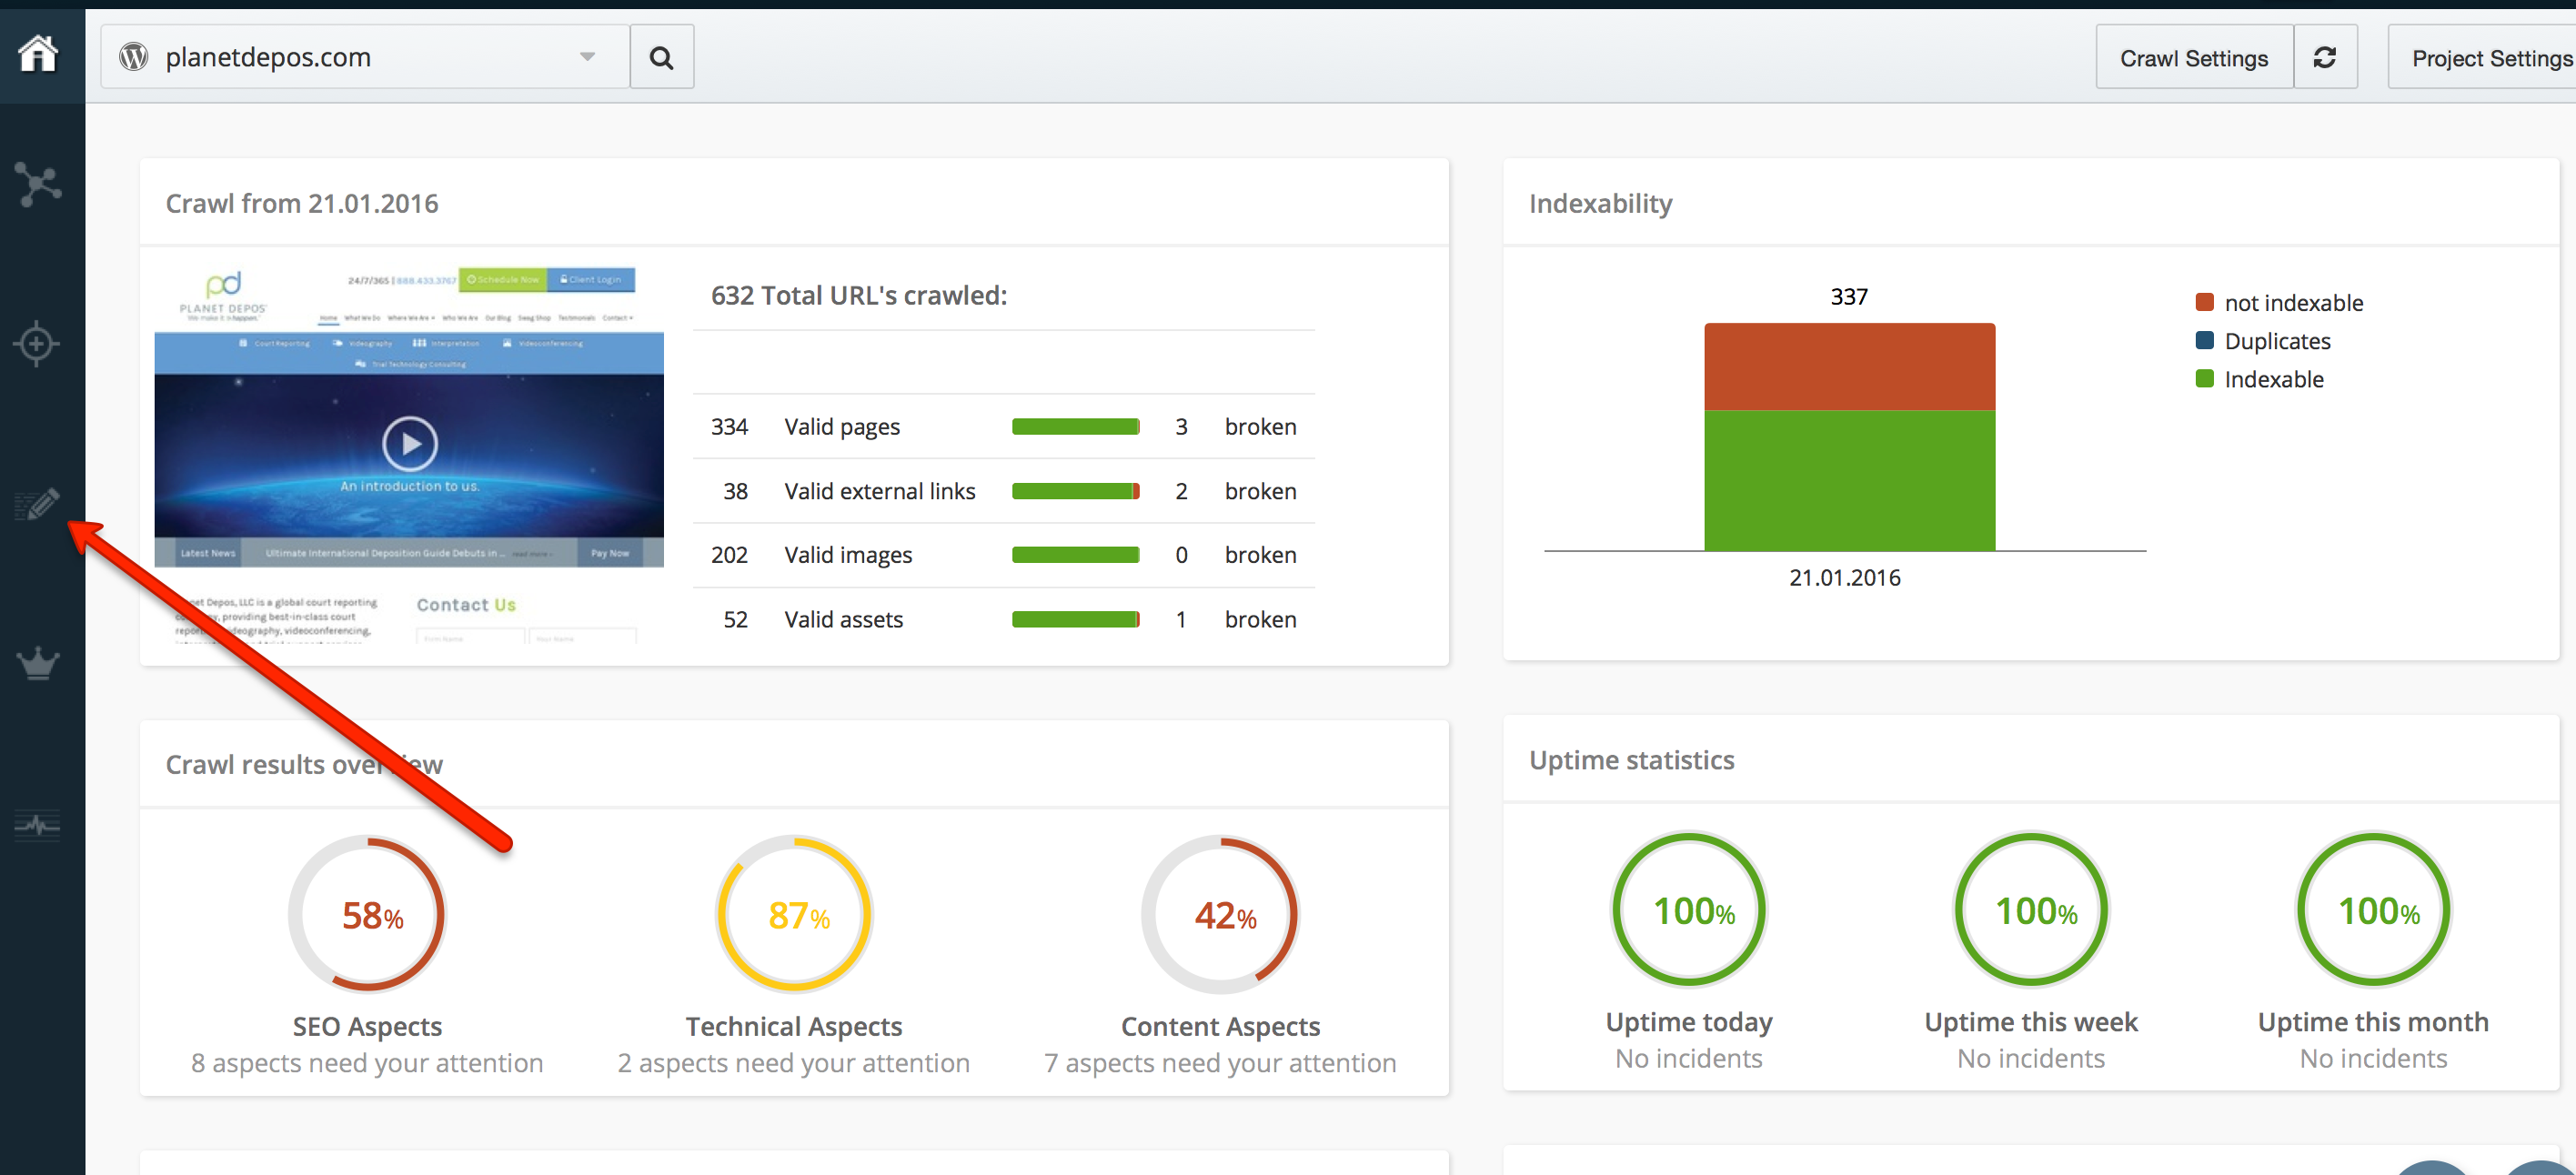Click the Valid pages progress bar
The height and width of the screenshot is (1175, 2576).
(x=1075, y=427)
